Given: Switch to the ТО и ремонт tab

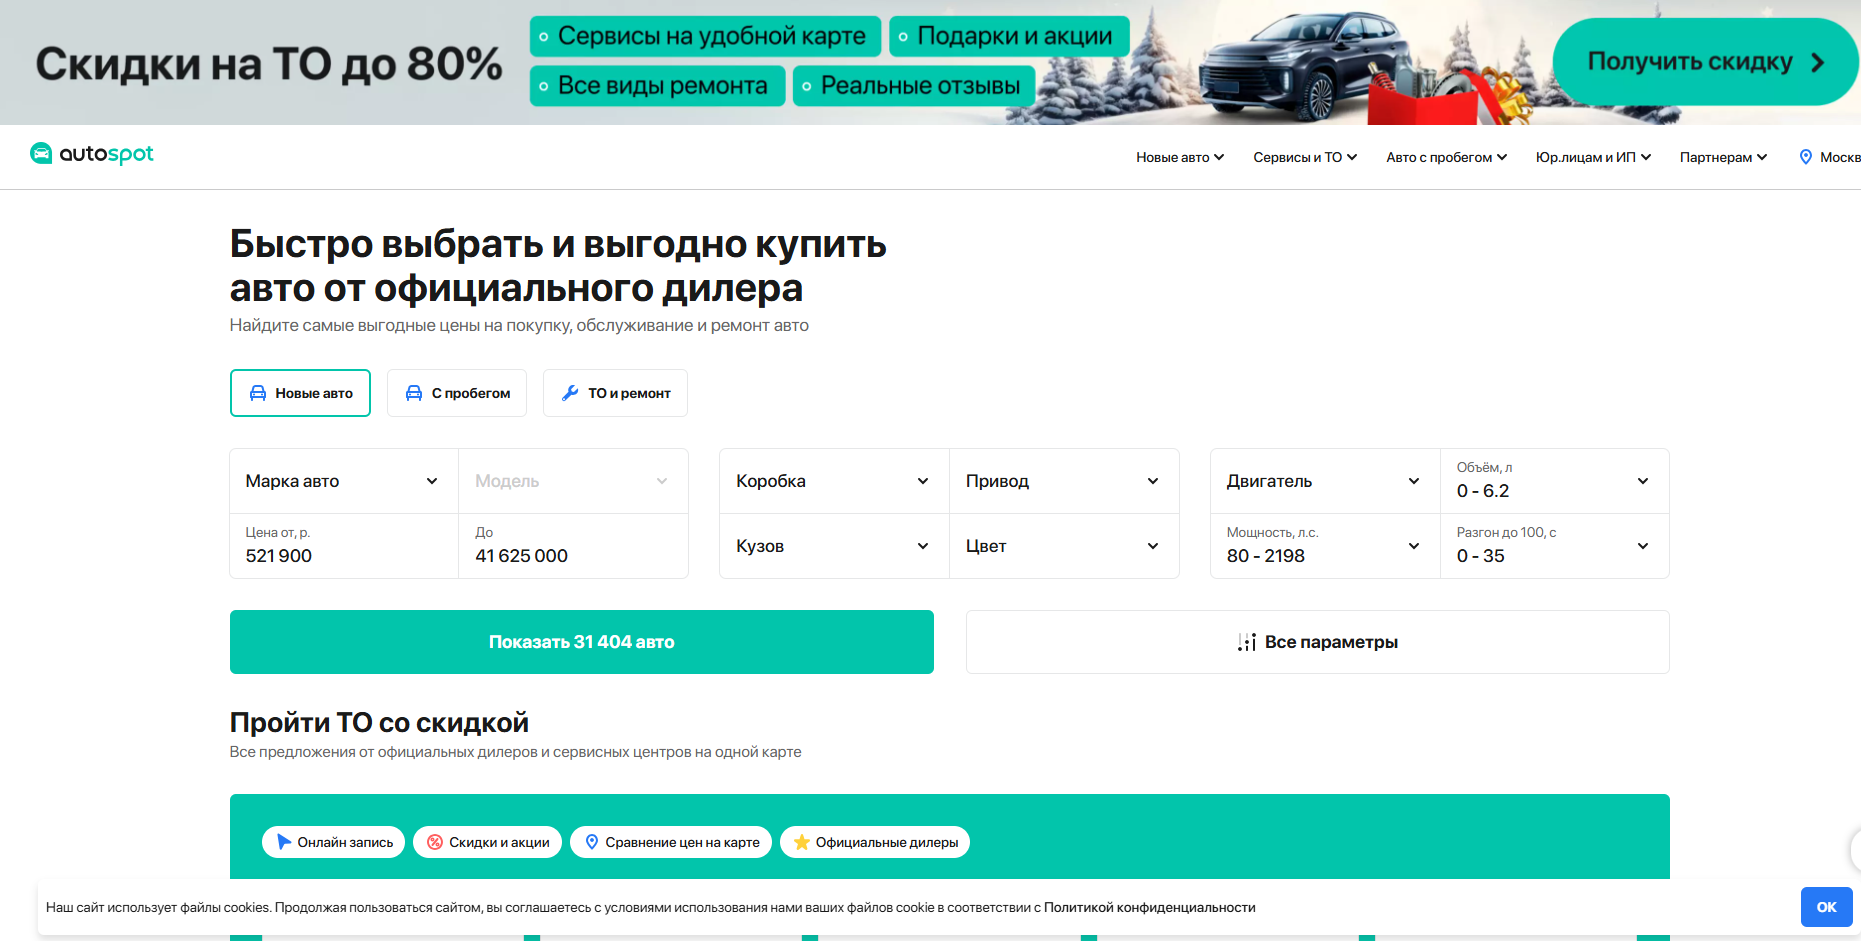Looking at the screenshot, I should (x=615, y=393).
